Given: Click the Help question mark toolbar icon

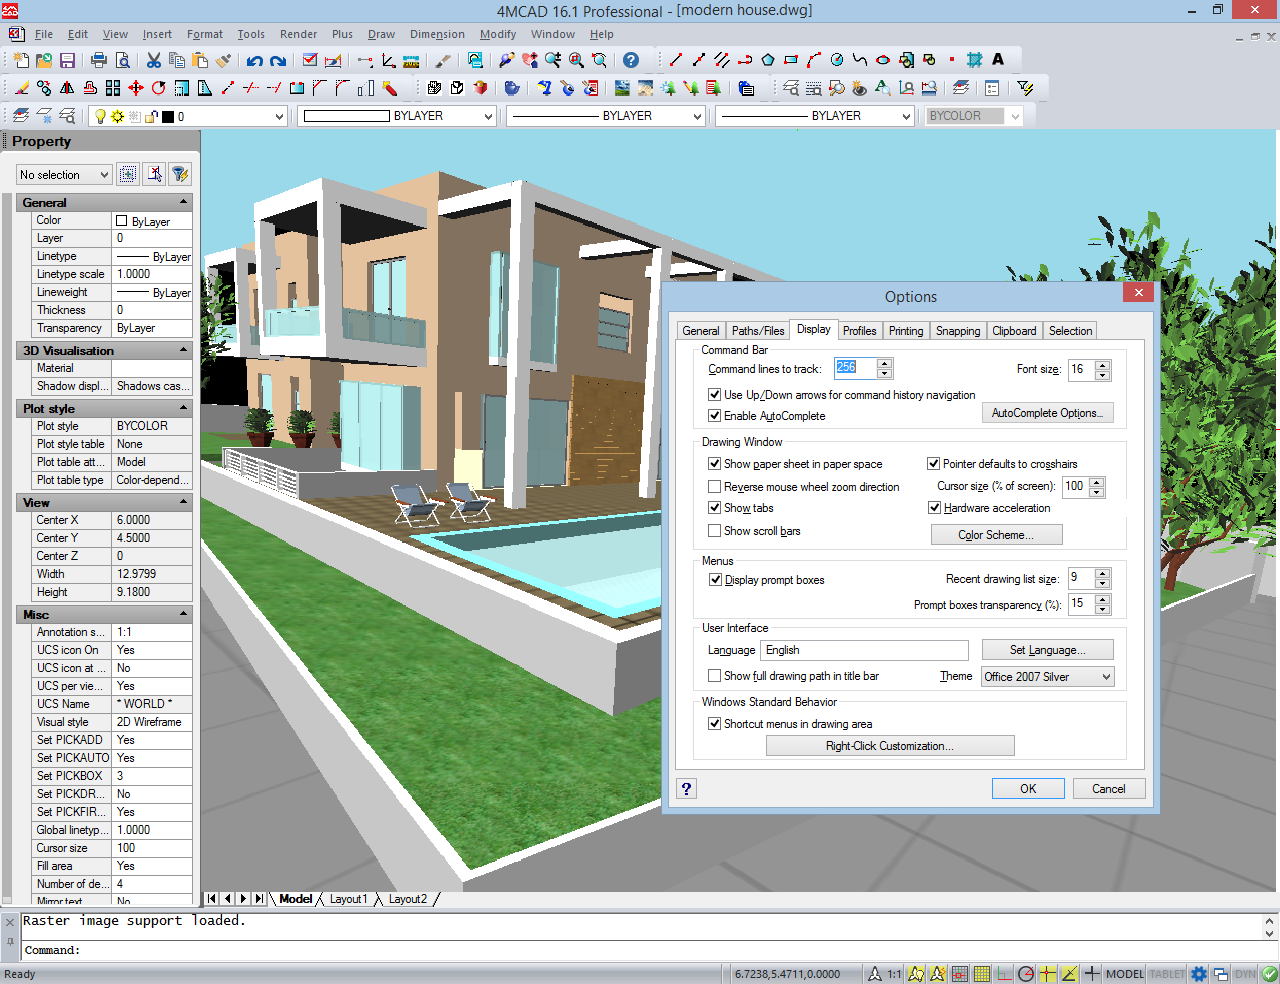Looking at the screenshot, I should (631, 60).
